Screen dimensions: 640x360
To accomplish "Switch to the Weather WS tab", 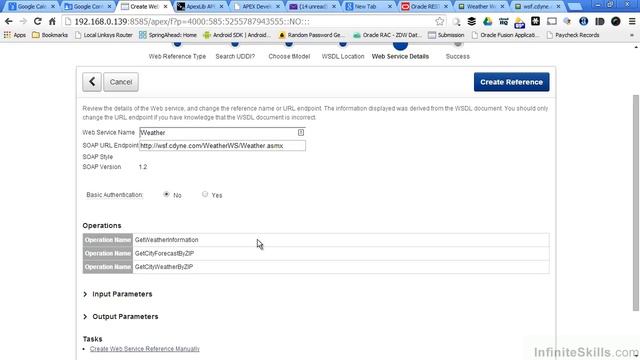I will (x=481, y=7).
